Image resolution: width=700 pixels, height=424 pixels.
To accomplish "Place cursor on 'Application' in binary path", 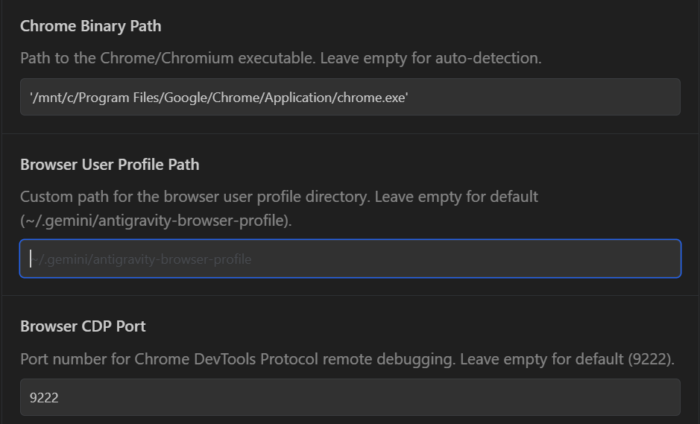I will tap(298, 97).
